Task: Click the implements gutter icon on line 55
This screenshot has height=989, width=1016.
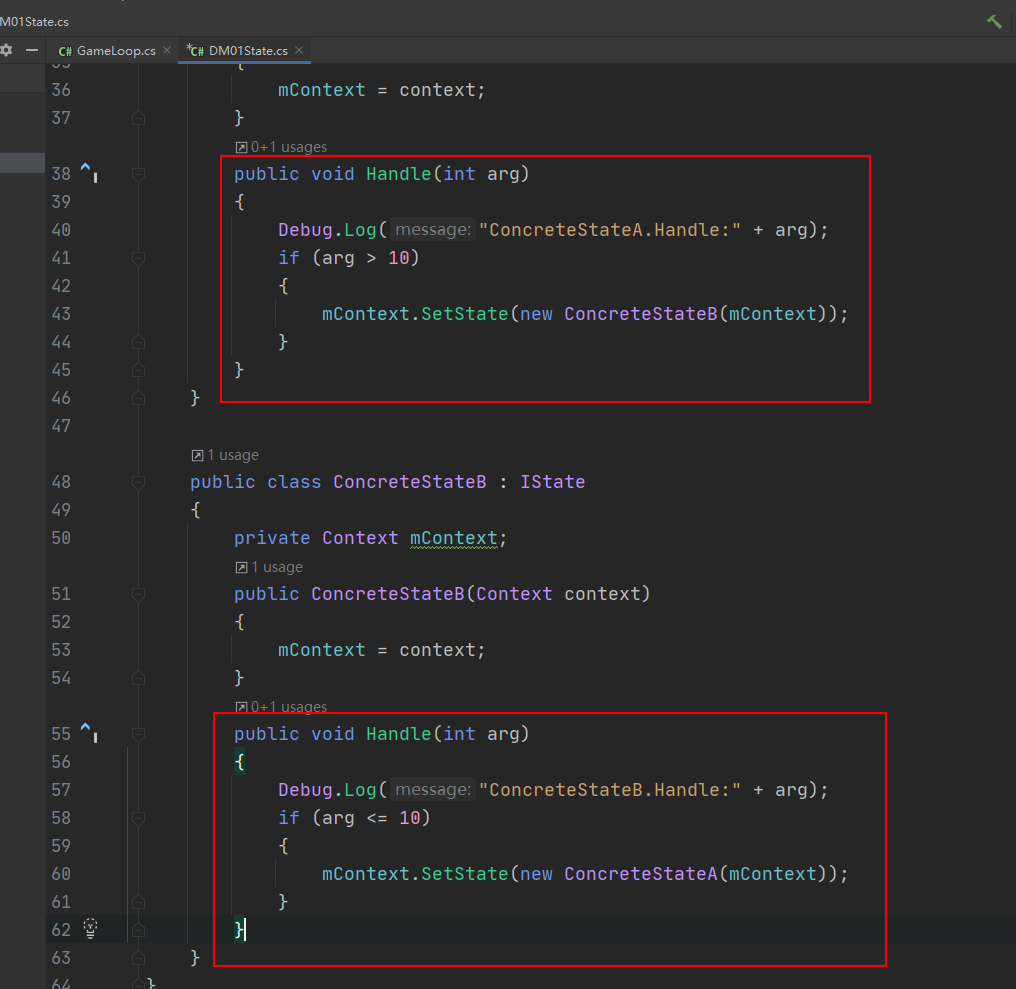Action: coord(89,732)
